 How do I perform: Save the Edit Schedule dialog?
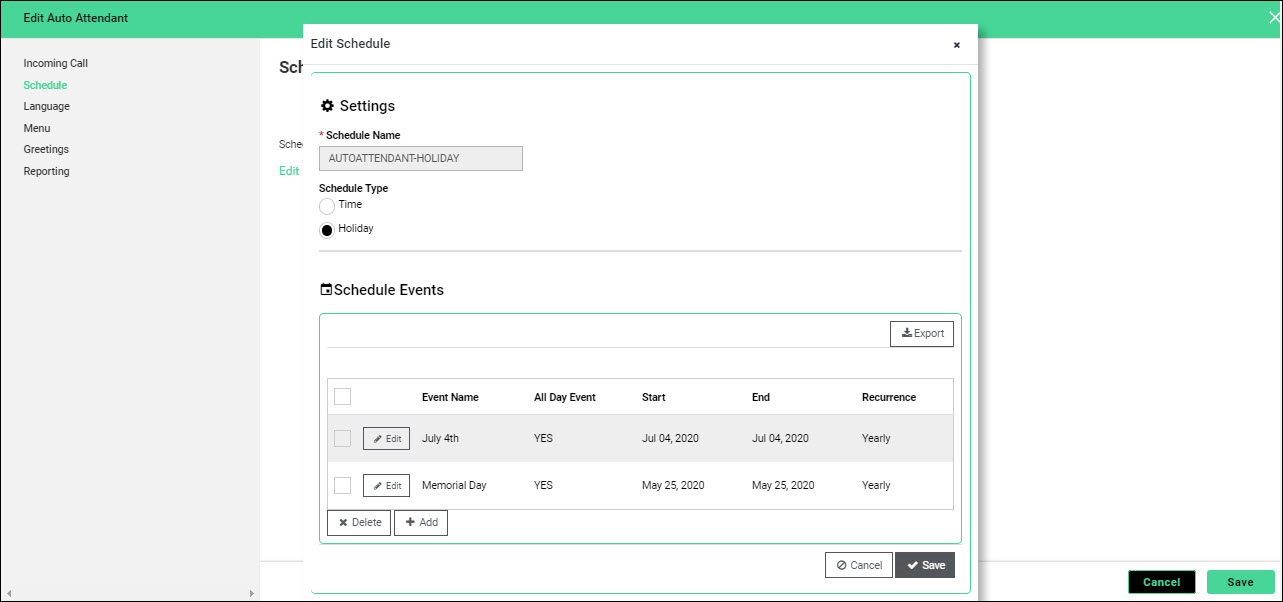pyautogui.click(x=924, y=565)
